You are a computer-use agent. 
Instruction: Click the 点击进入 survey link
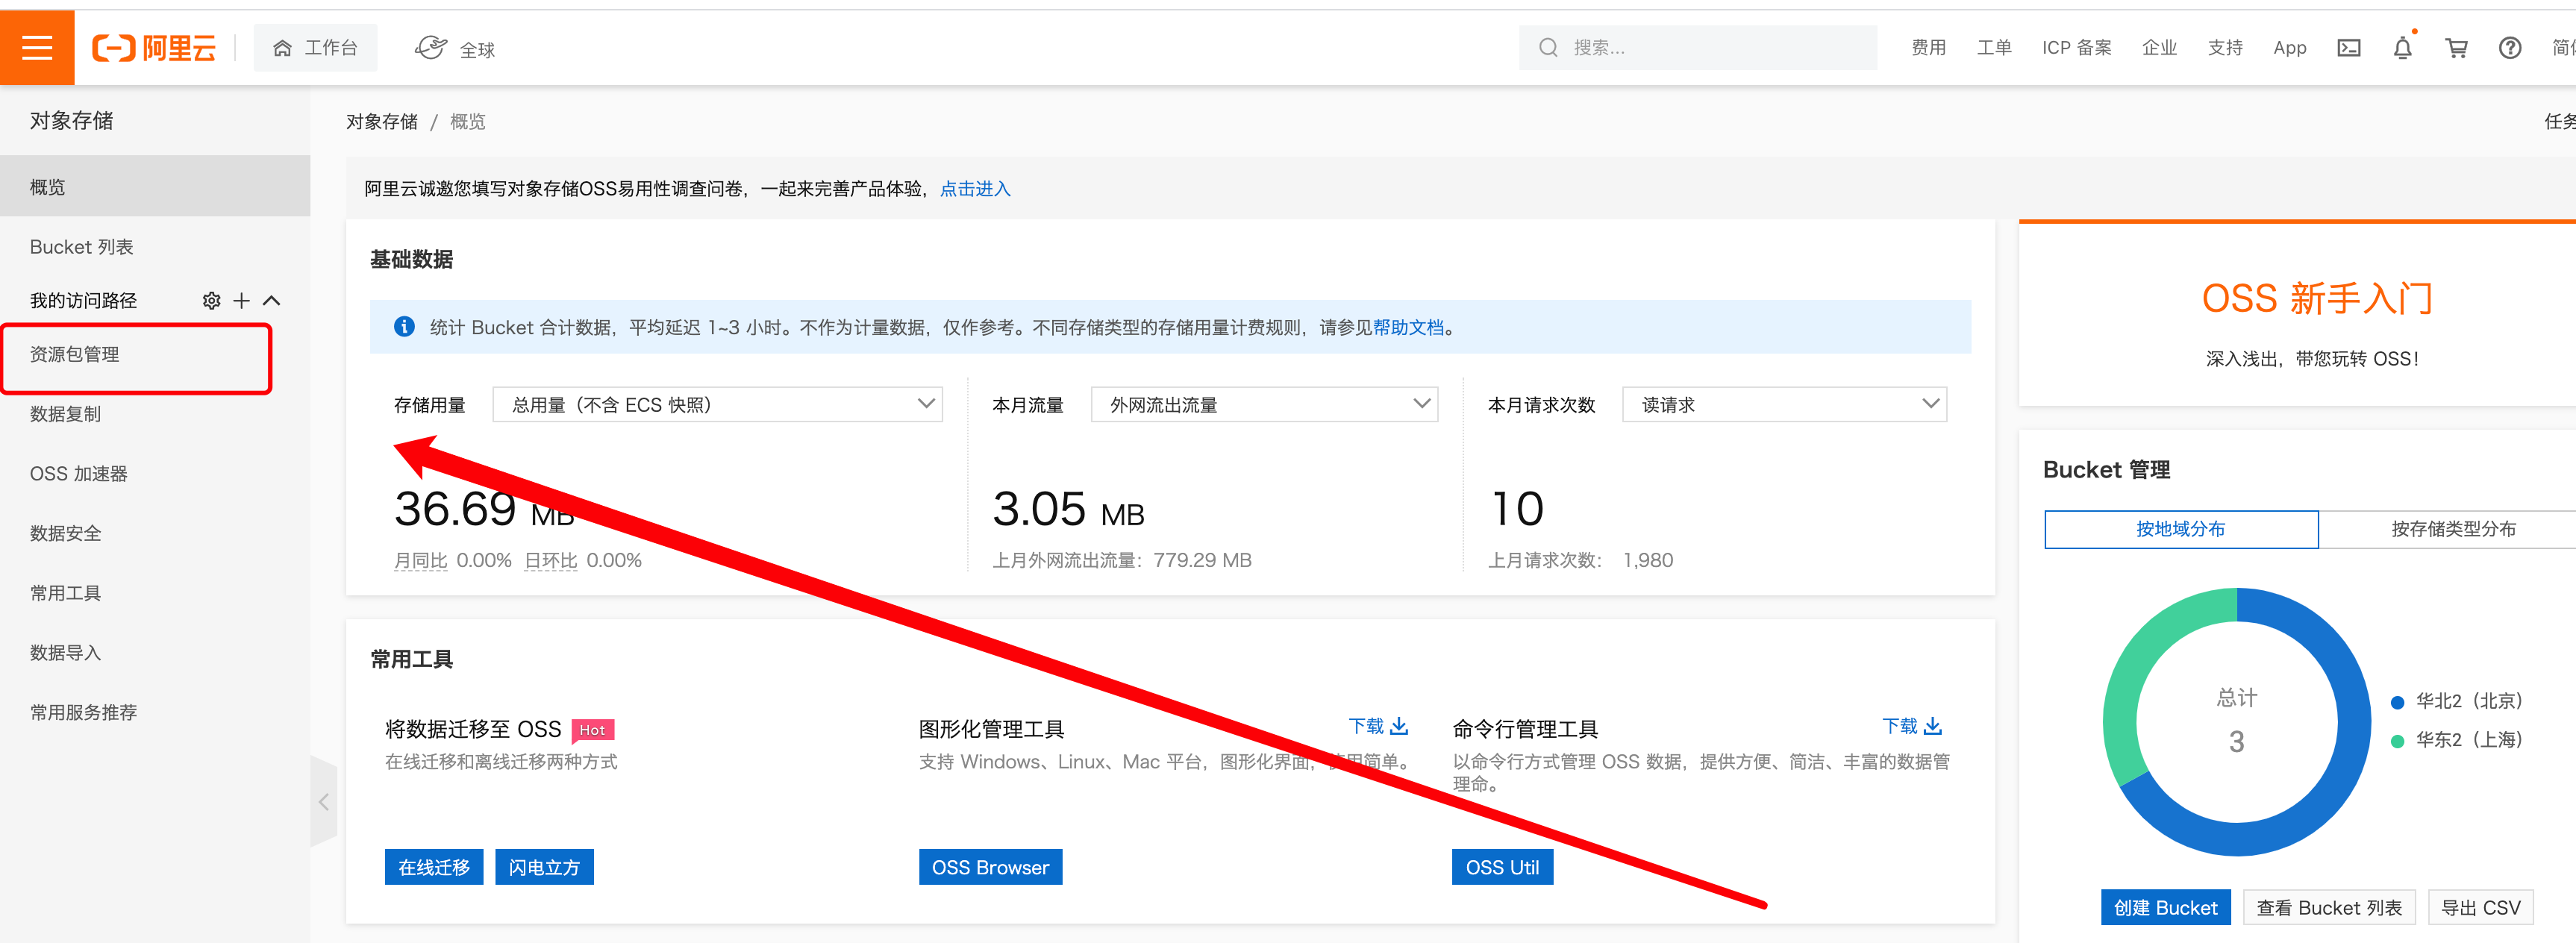click(x=975, y=189)
